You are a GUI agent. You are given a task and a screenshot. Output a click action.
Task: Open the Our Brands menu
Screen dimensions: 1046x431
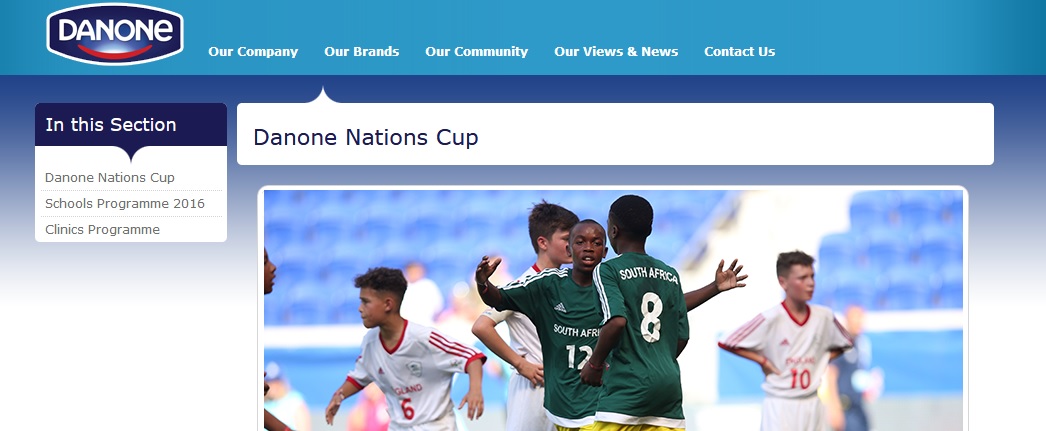[x=362, y=51]
